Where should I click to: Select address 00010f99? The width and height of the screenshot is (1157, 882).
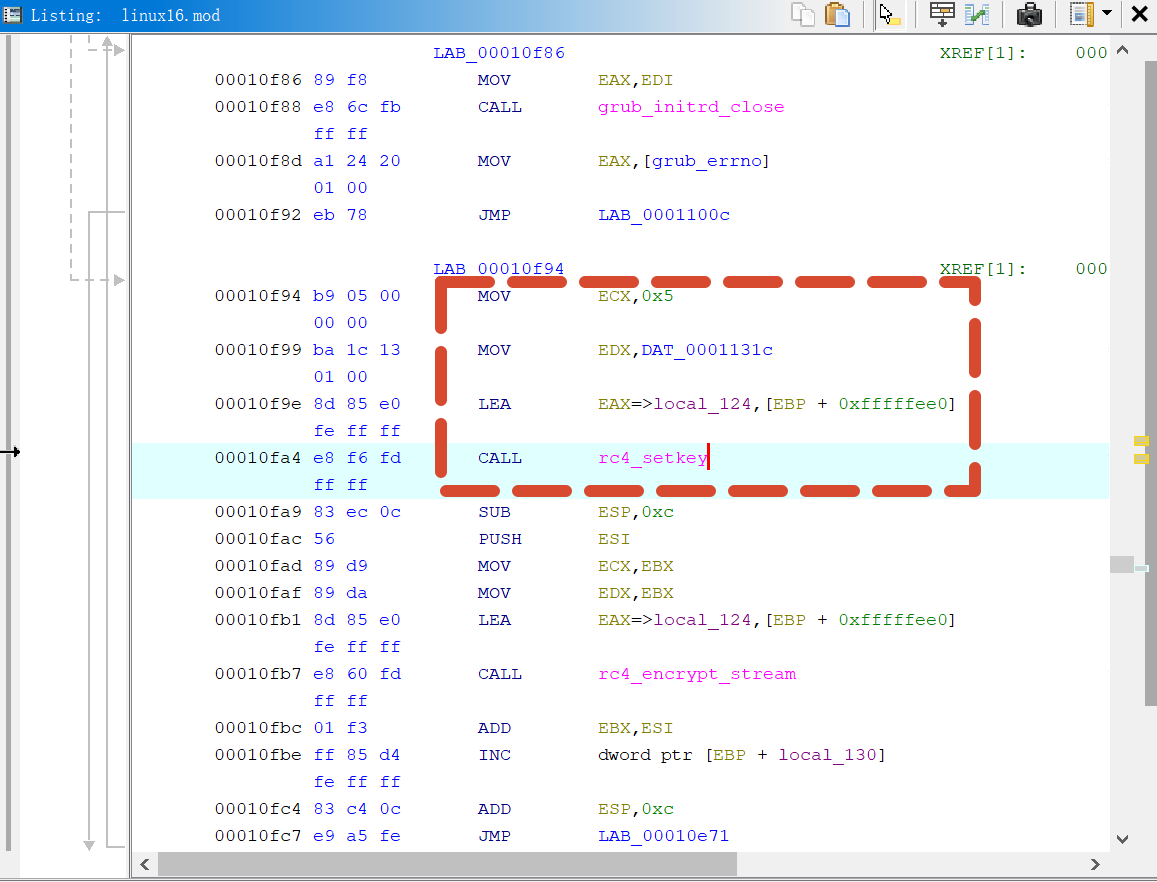tap(258, 350)
